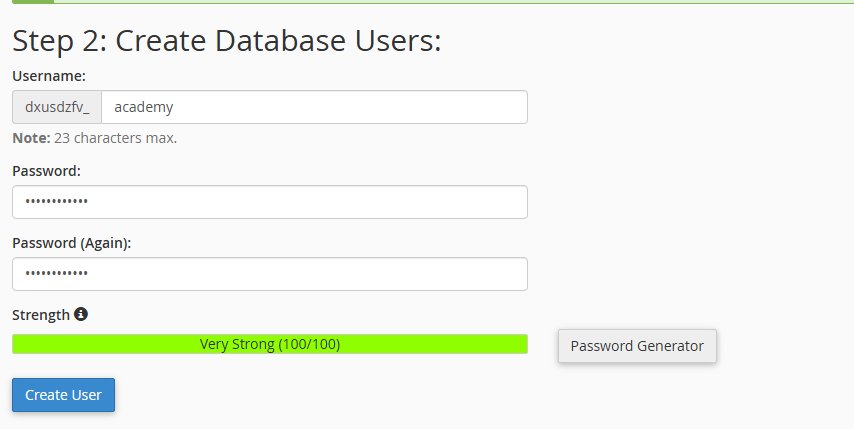
Task: Click into the first Password field
Action: coord(269,202)
